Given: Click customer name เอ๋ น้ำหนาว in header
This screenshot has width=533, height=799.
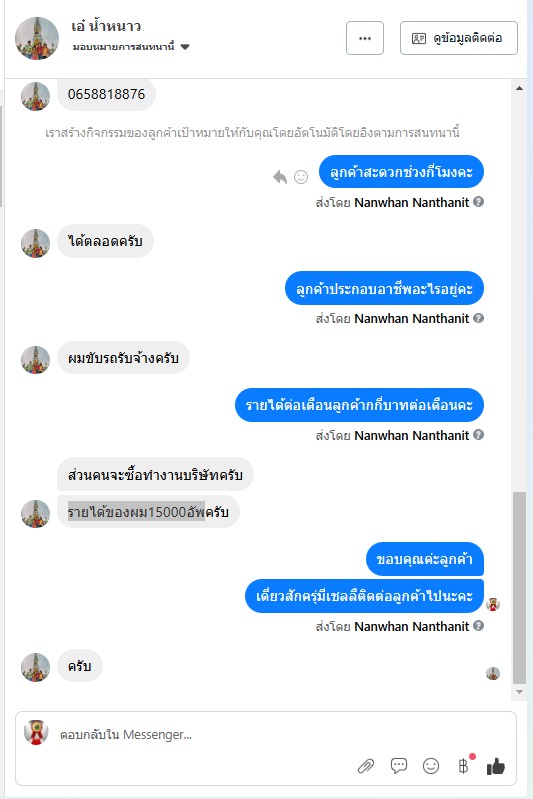Looking at the screenshot, I should [x=106, y=26].
